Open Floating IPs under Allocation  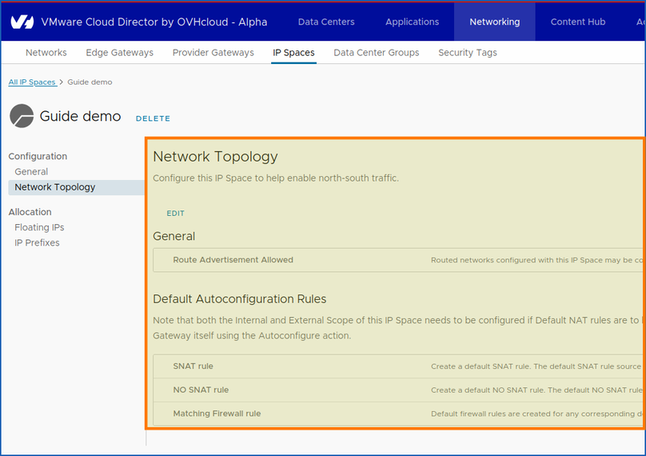39,227
